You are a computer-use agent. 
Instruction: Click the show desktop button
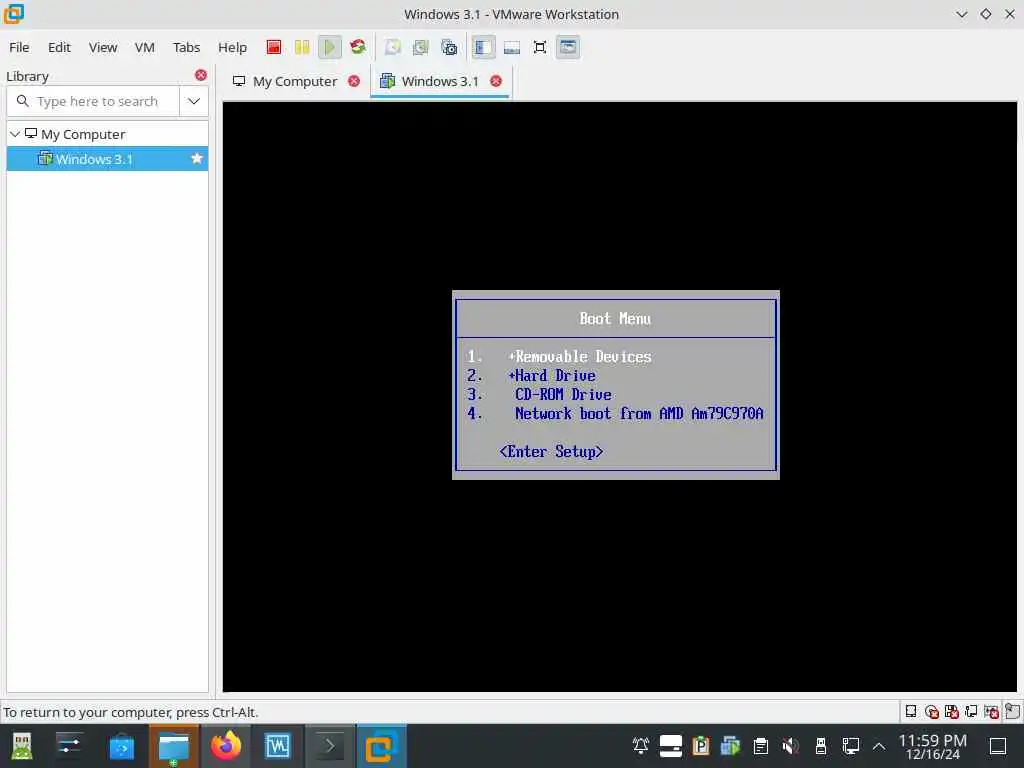tap(998, 745)
